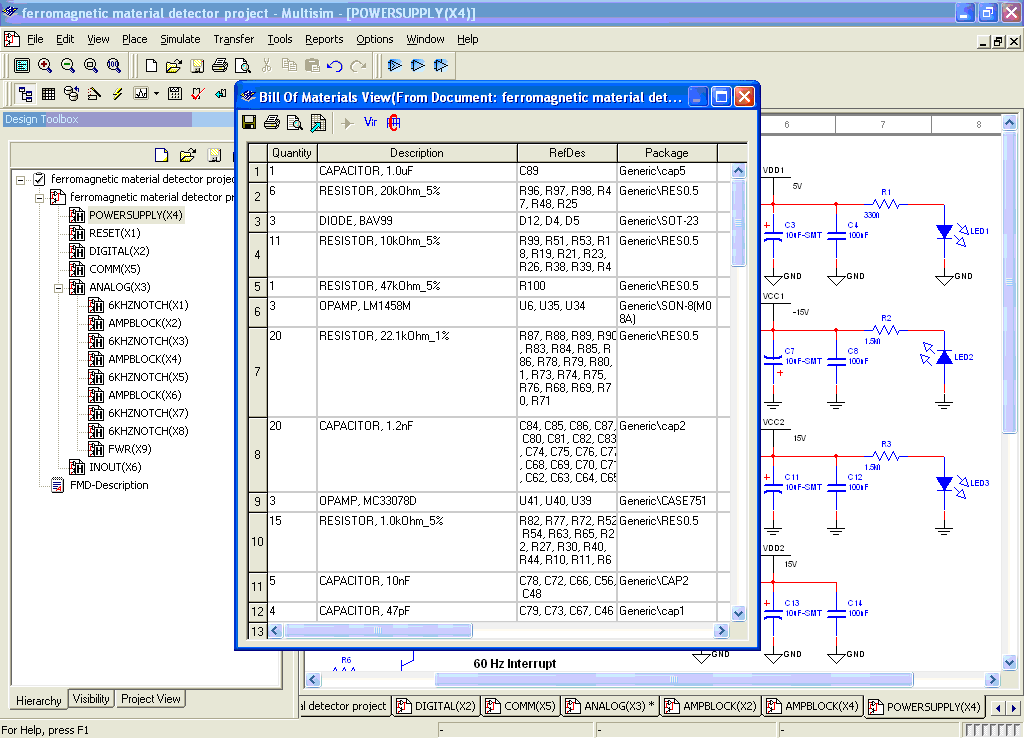Screen dimensions: 1024x738
Task: Toggle Design Toolbox hierarchy icon in toolbar
Action: 25,94
